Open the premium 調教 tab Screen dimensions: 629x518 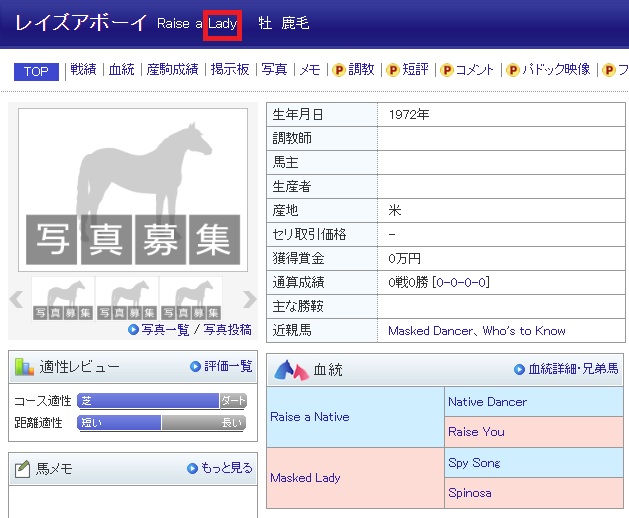click(x=361, y=69)
